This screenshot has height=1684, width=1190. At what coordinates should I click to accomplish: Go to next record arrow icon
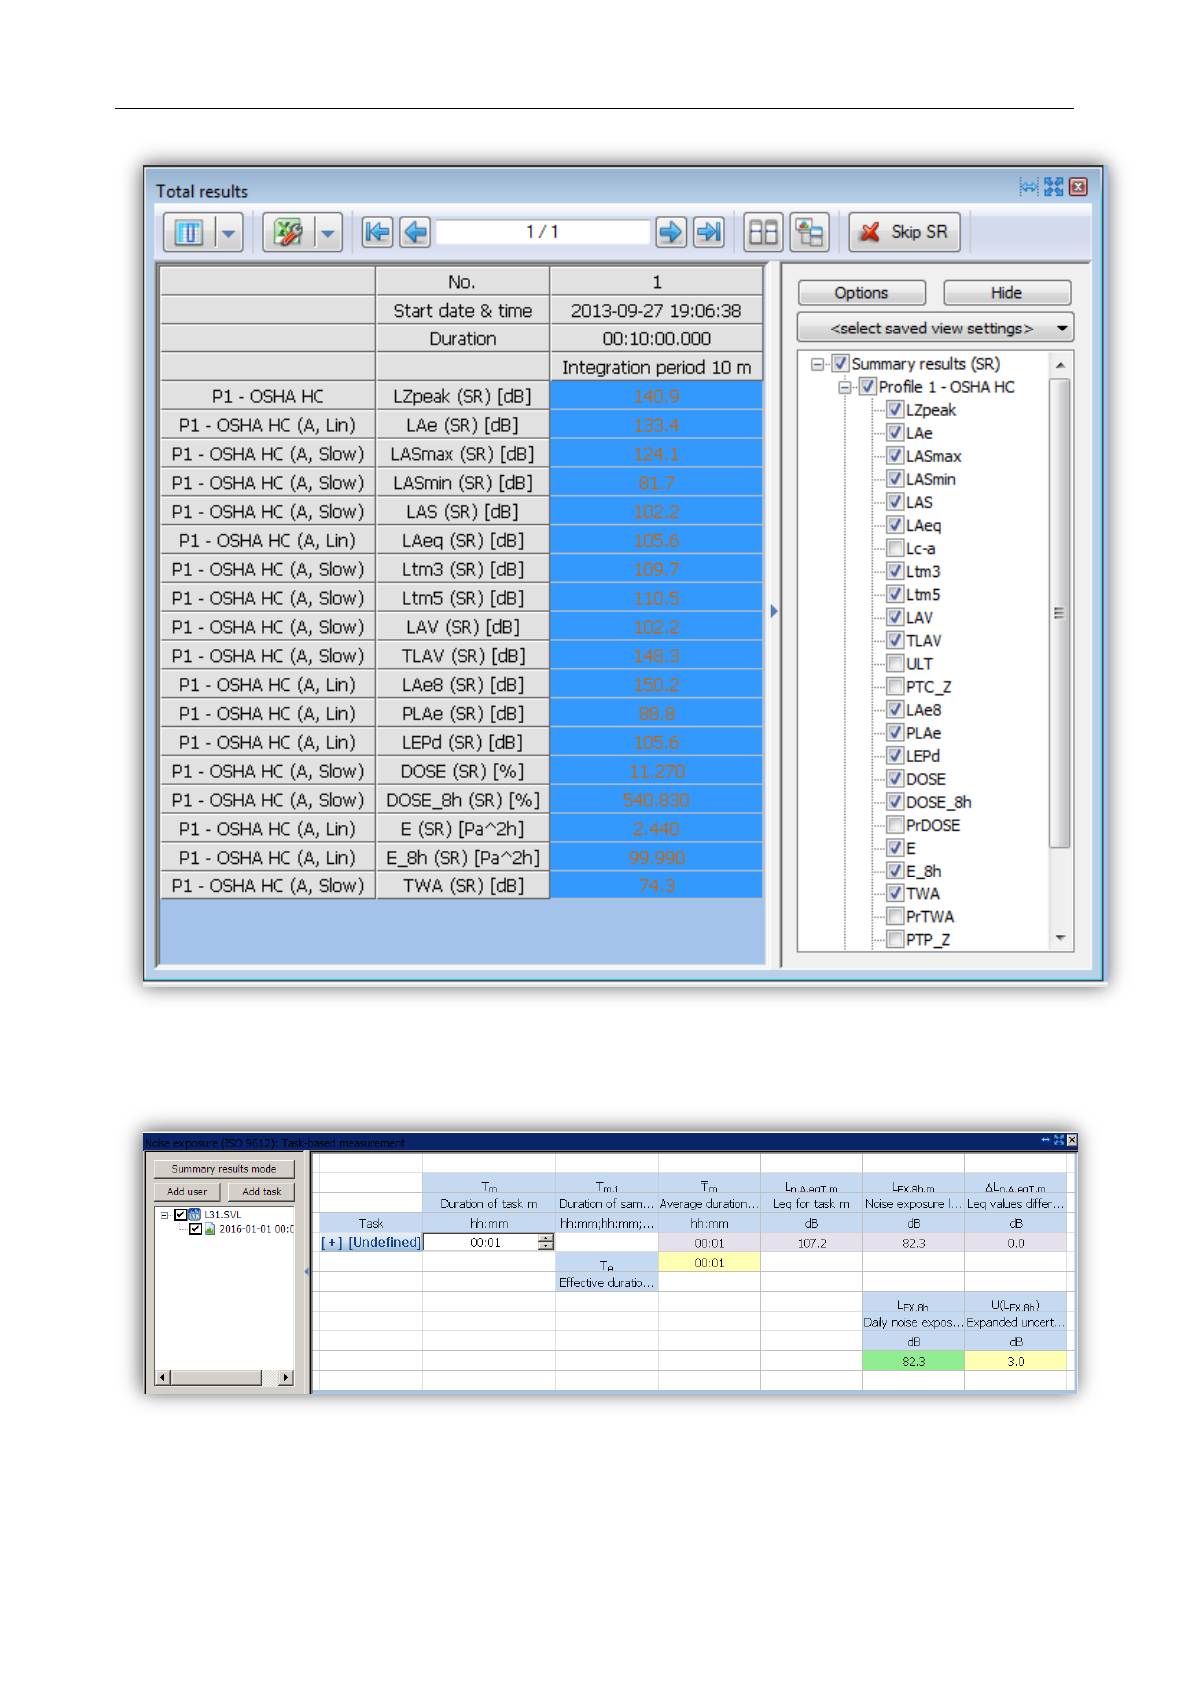671,232
